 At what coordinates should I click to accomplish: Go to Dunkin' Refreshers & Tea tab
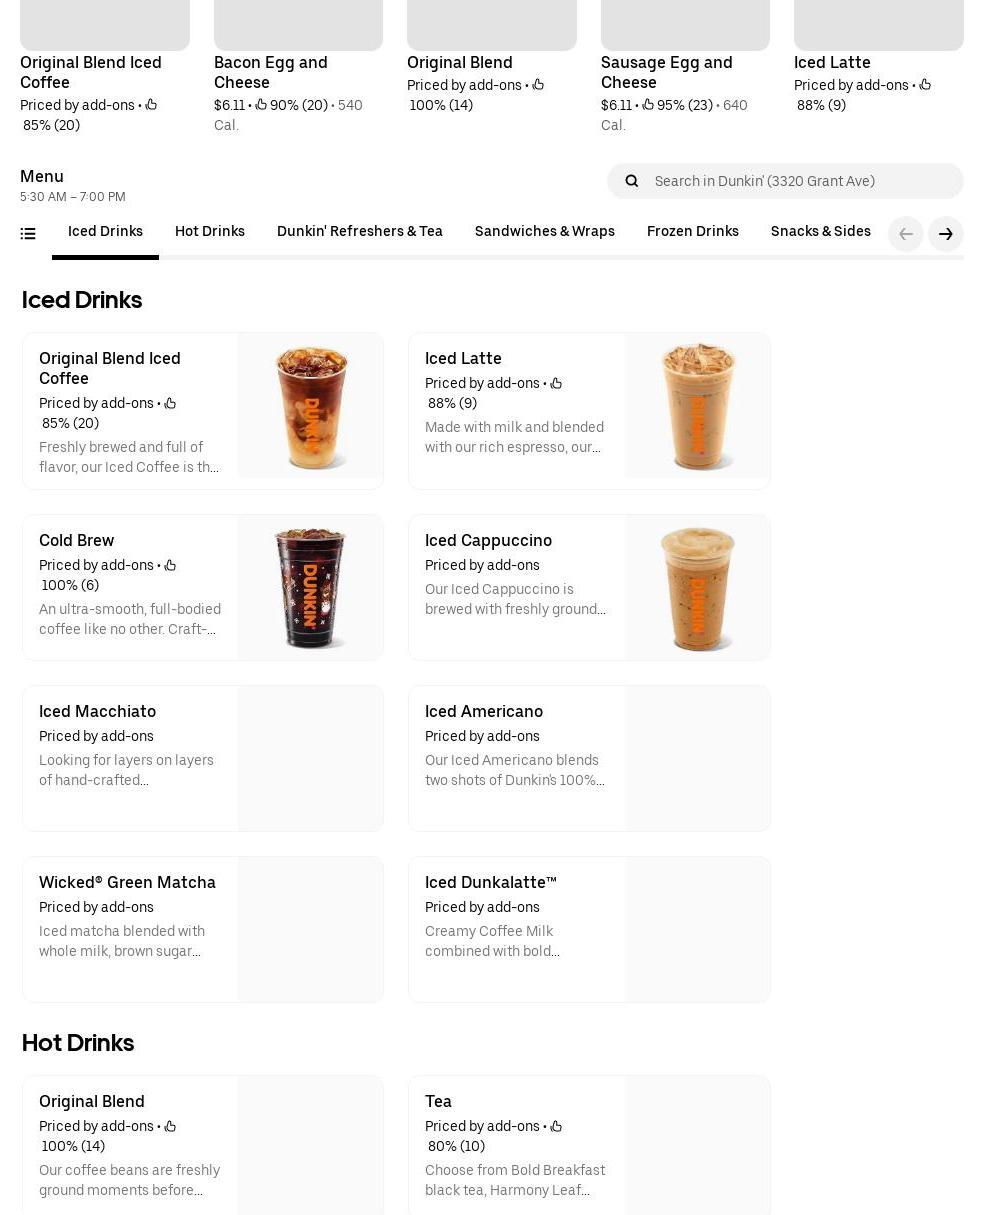(360, 232)
